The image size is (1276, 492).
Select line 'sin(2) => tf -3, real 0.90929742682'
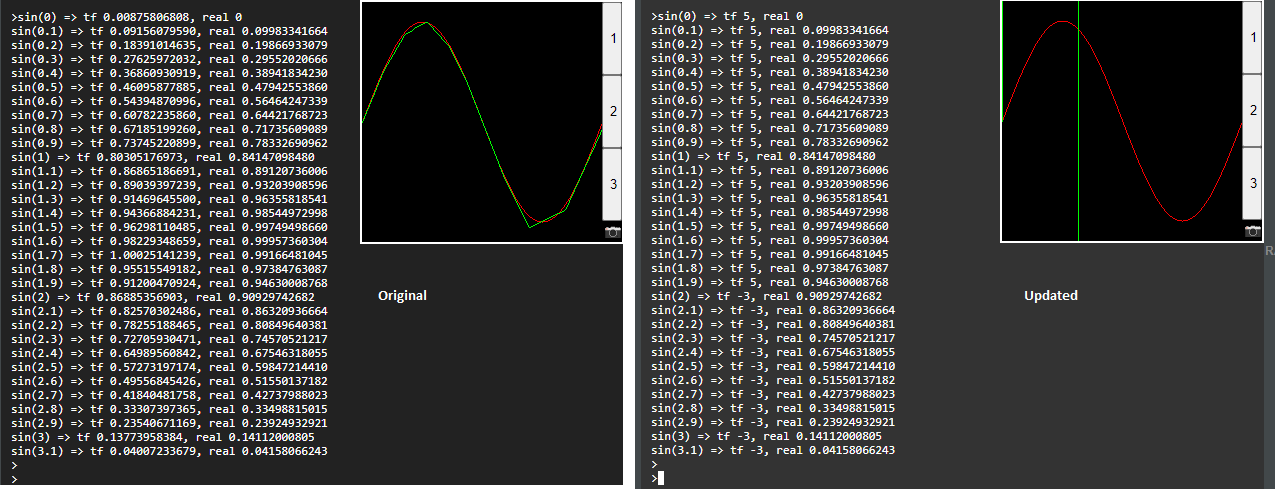click(767, 297)
